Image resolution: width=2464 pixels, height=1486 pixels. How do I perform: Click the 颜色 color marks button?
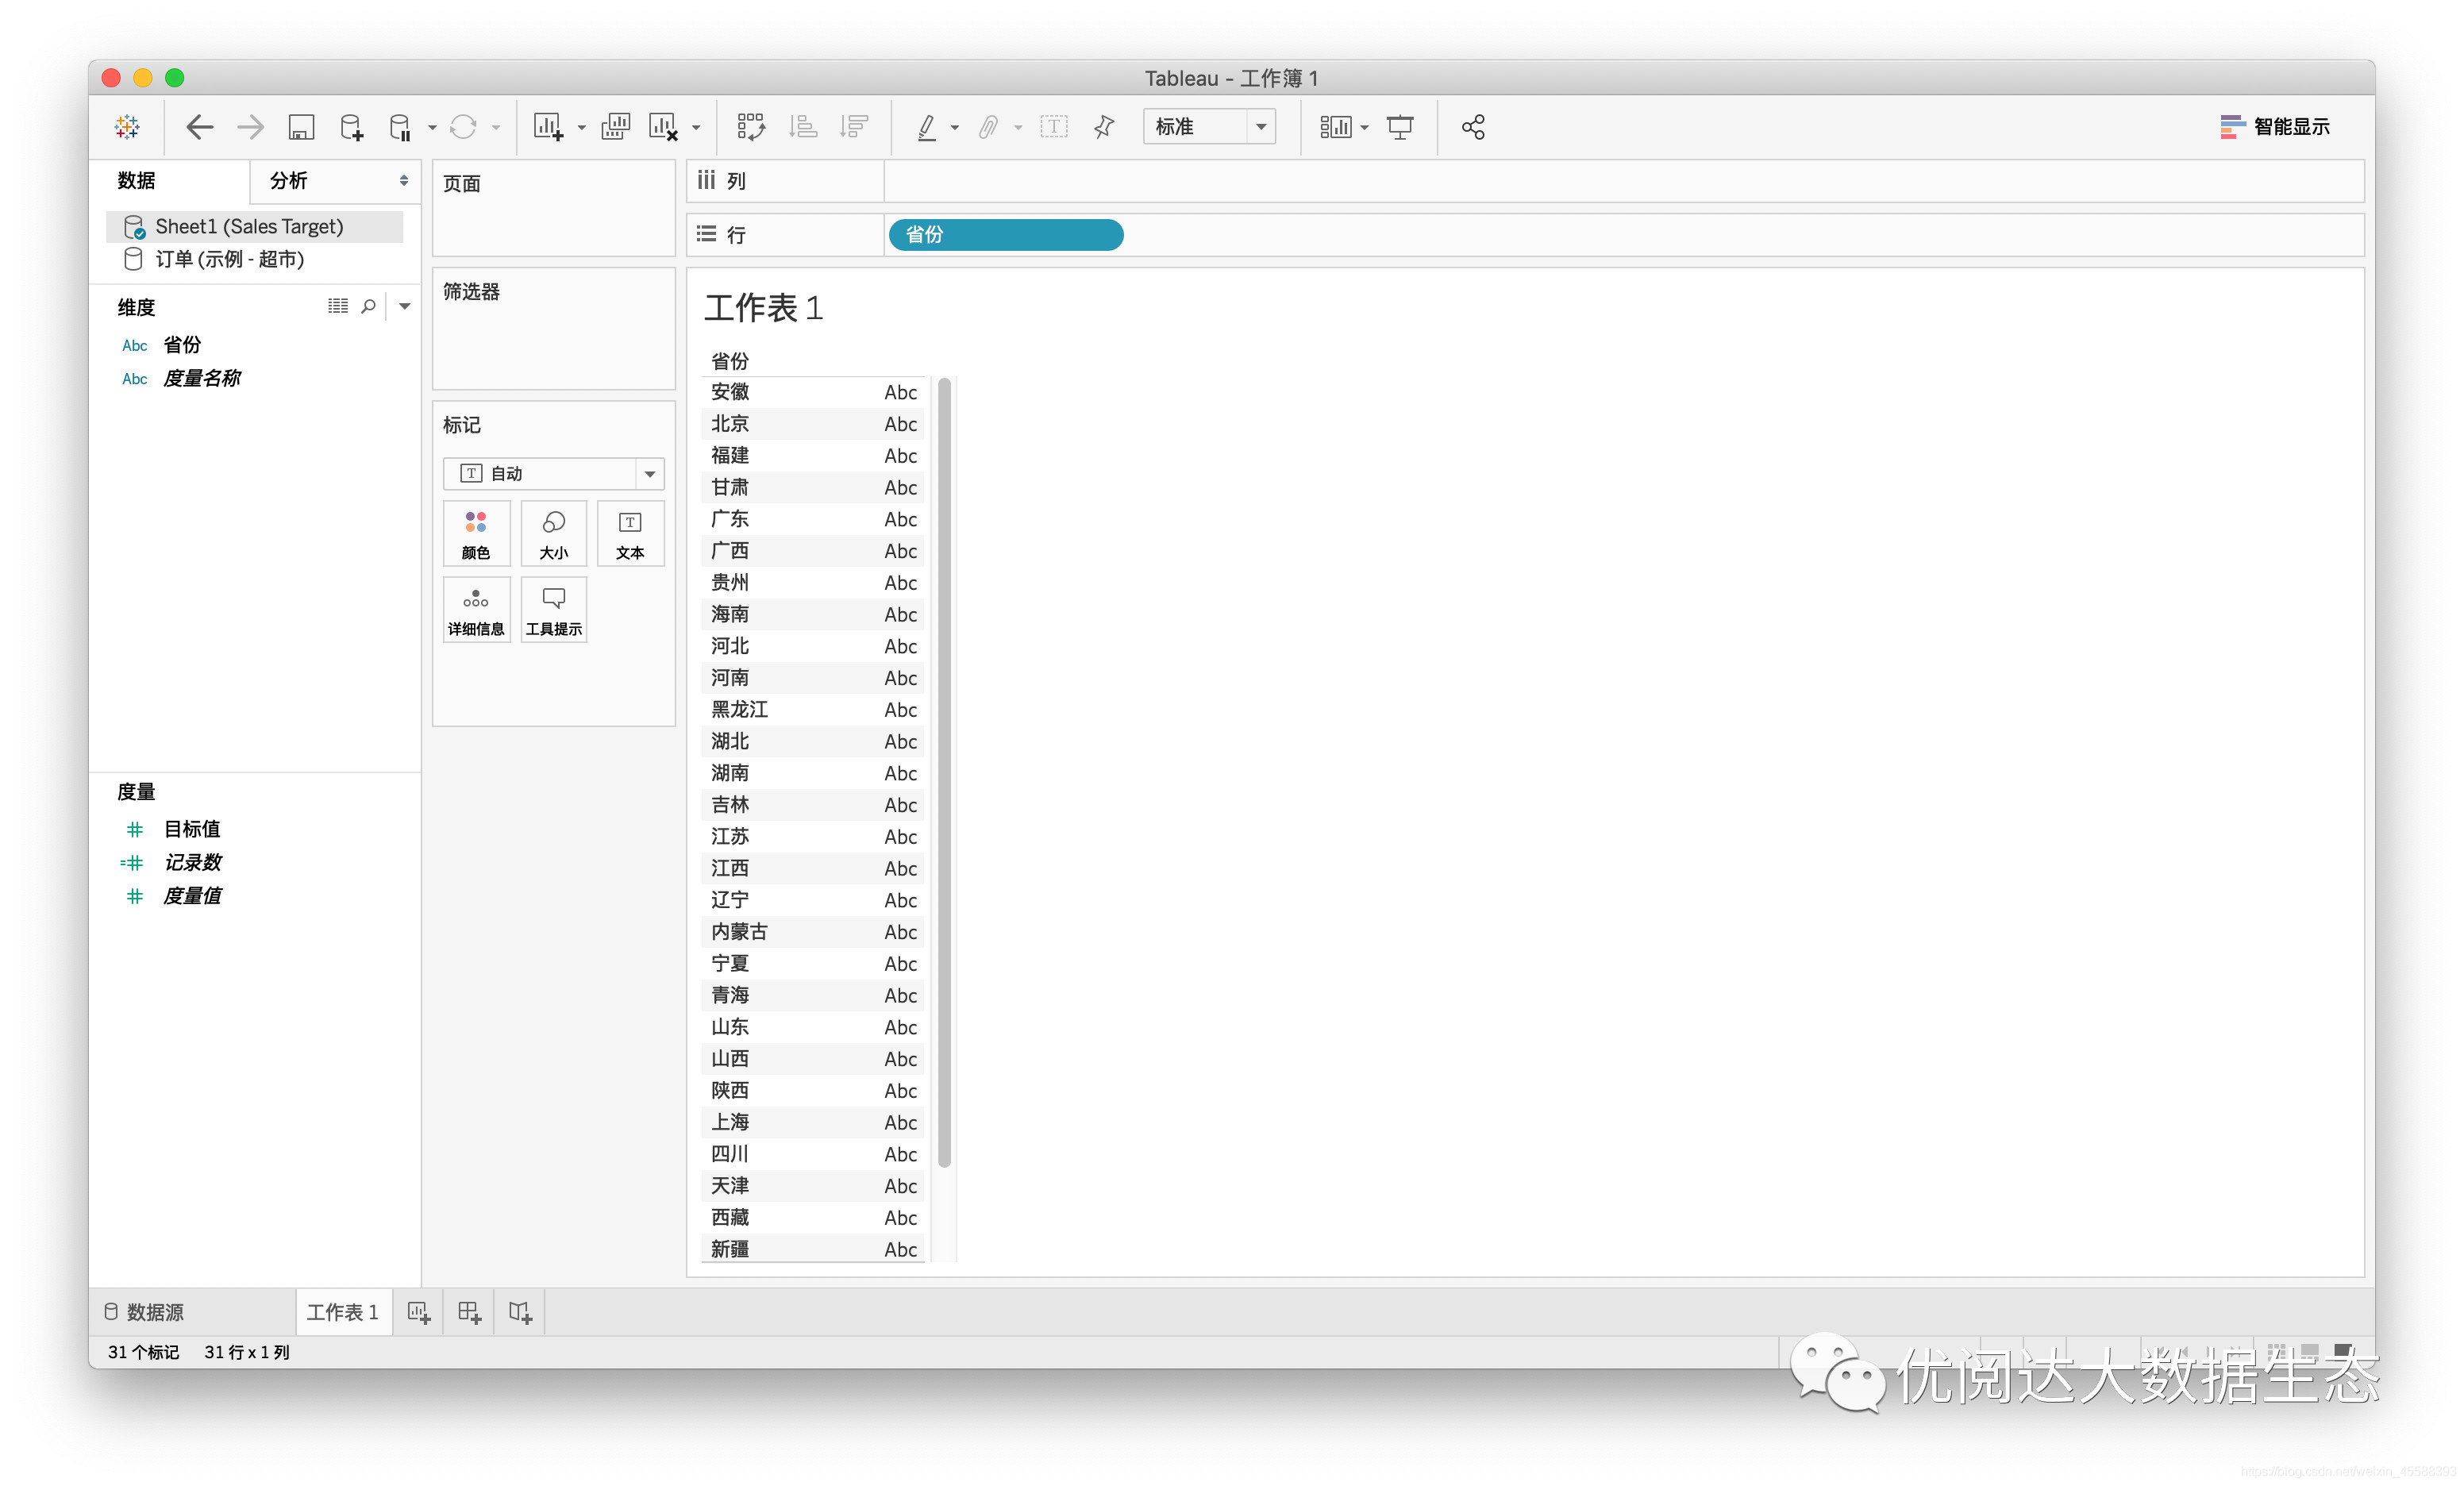pos(476,534)
